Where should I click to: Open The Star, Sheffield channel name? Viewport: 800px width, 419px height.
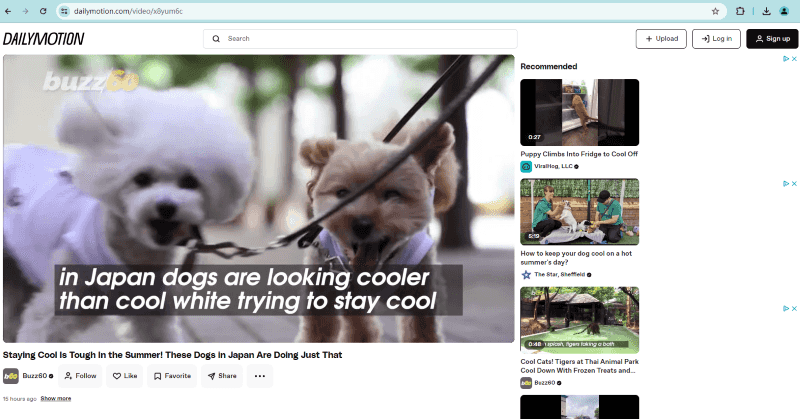pos(560,275)
